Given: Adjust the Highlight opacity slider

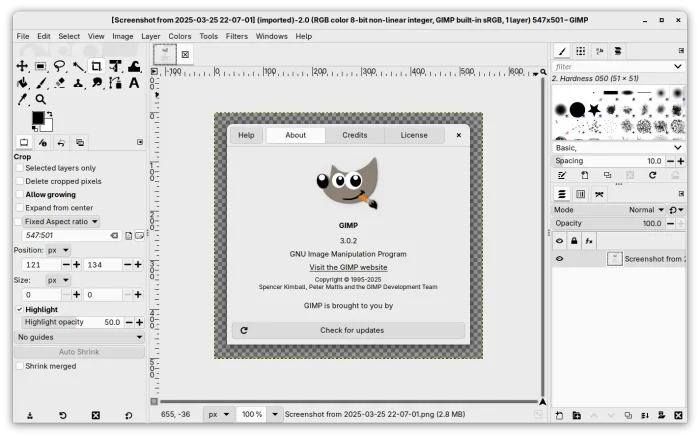Looking at the screenshot, I should 72,322.
